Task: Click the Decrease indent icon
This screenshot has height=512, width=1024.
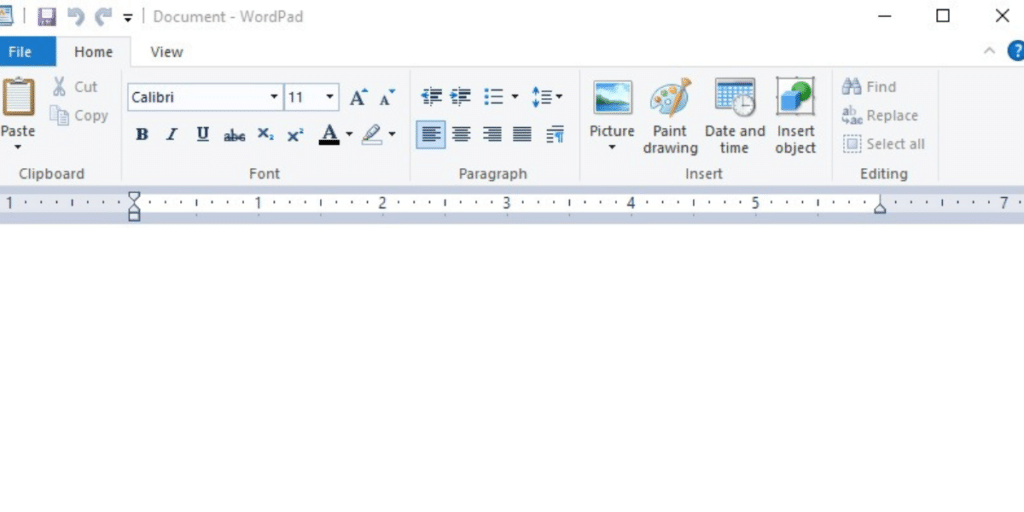Action: coord(431,97)
